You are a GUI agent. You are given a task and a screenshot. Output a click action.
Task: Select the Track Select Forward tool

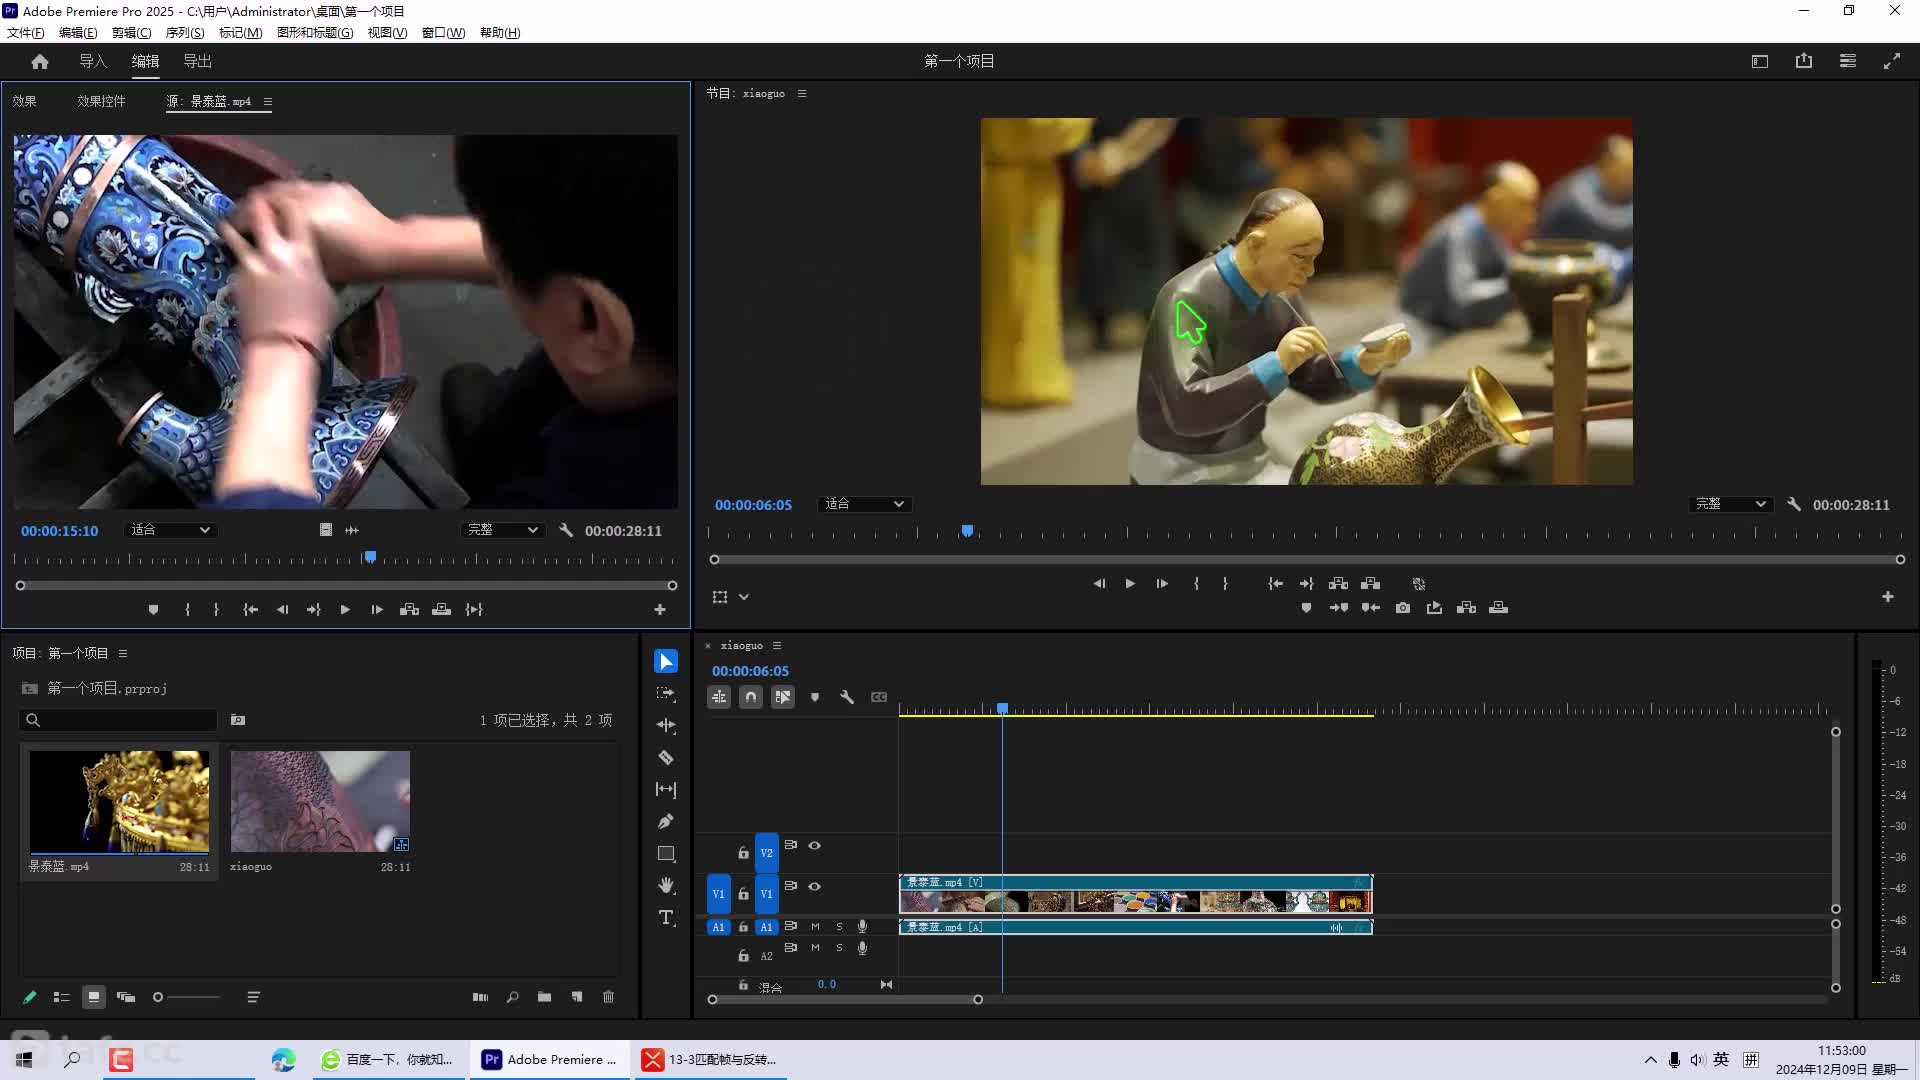point(666,694)
